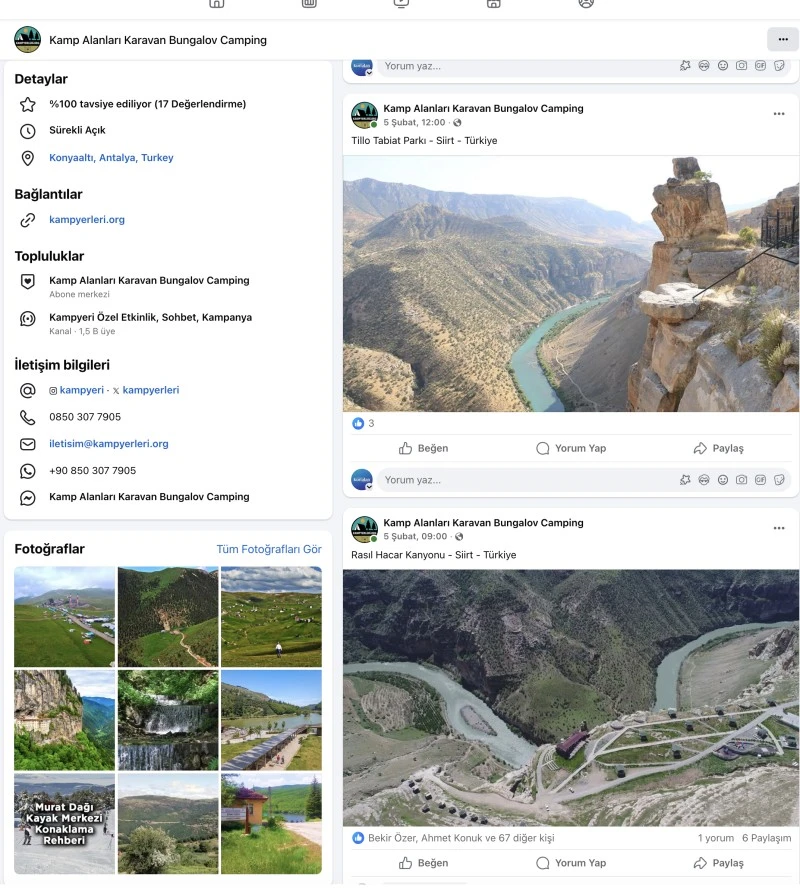The width and height of the screenshot is (800, 891).
Task: Open options menu for Tillo Tabiat Parkı post
Action: click(x=779, y=114)
